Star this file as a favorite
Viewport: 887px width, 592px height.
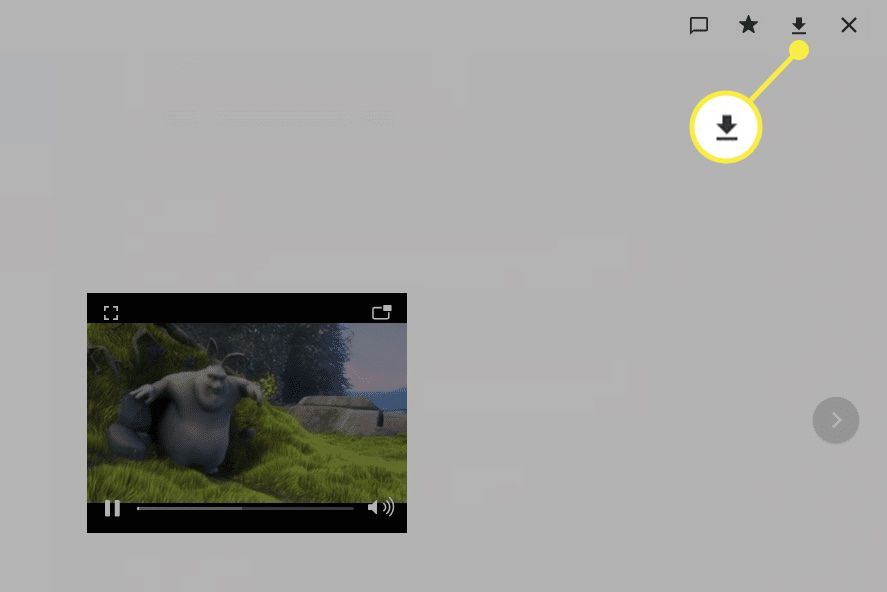(x=748, y=25)
